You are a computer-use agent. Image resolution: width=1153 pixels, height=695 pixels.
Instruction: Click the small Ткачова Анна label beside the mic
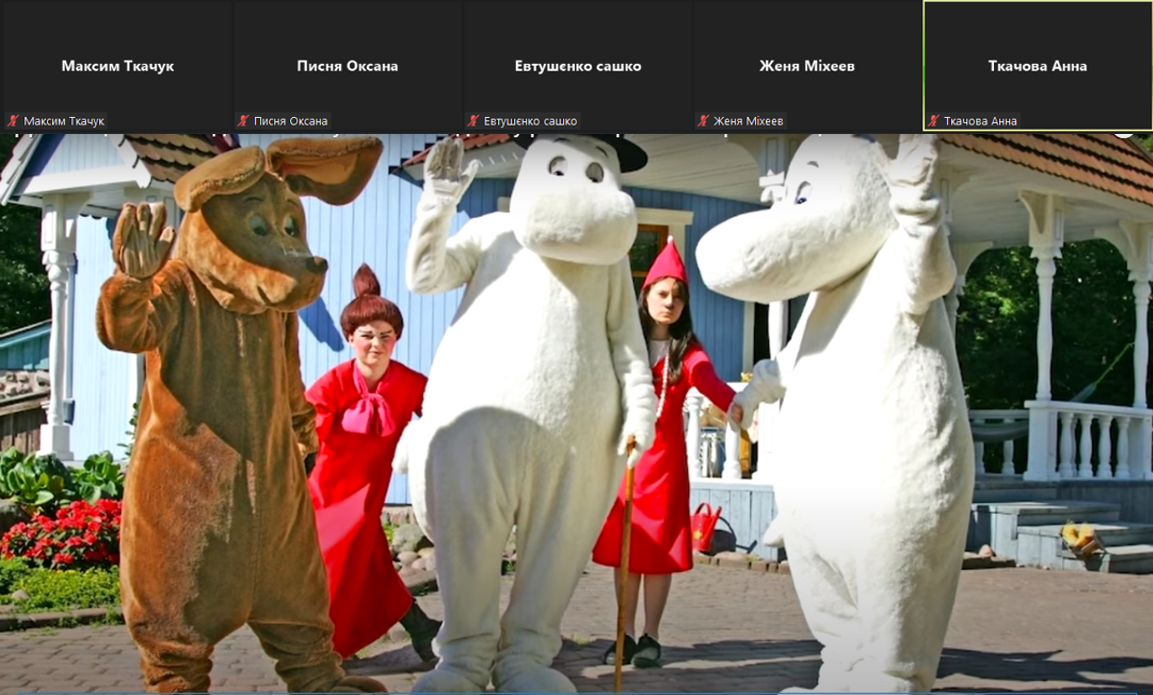980,121
